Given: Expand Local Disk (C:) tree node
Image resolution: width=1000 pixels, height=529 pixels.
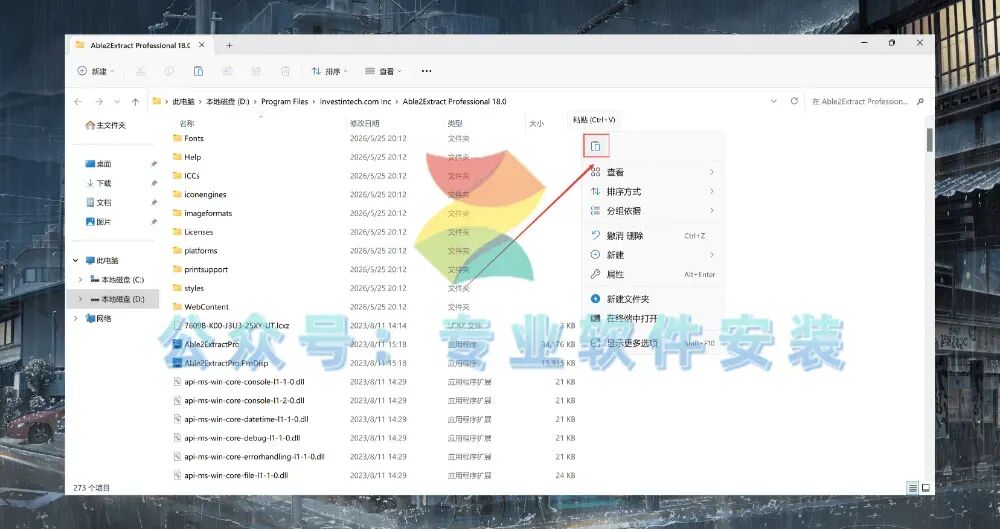Looking at the screenshot, I should pos(80,279).
